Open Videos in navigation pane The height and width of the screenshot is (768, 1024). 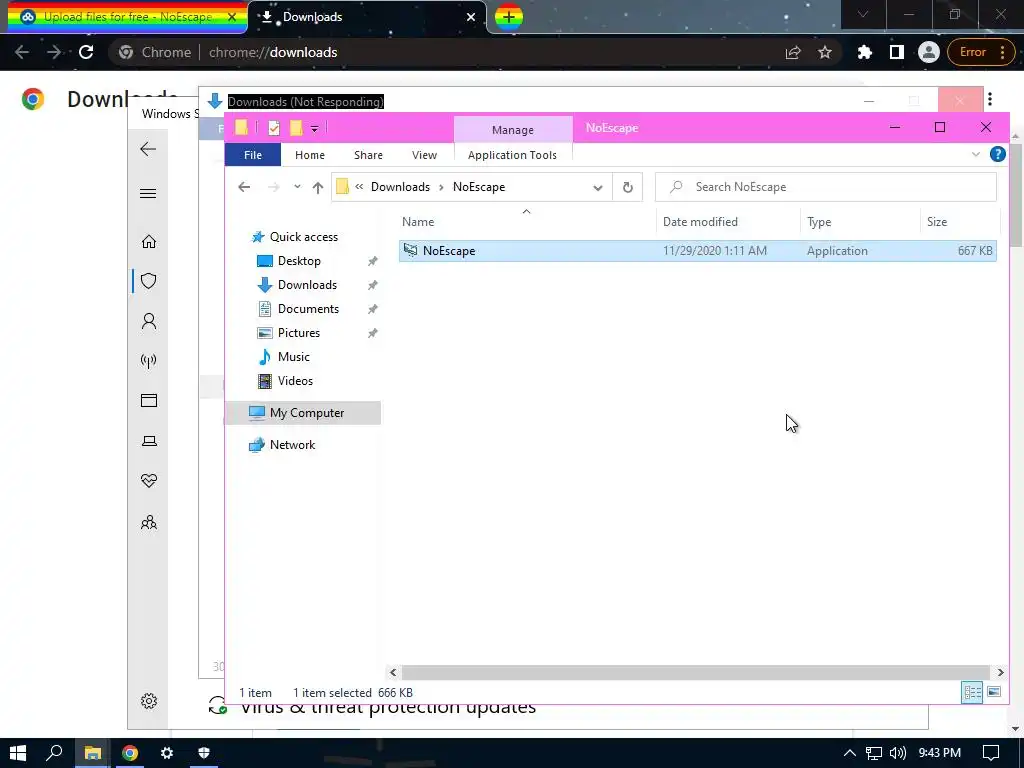[295, 381]
